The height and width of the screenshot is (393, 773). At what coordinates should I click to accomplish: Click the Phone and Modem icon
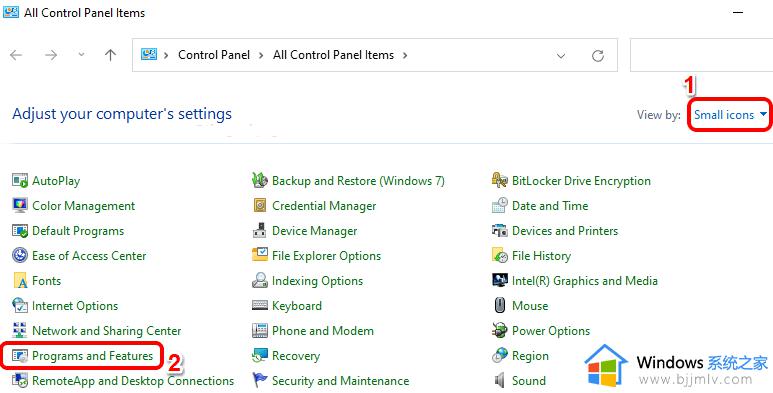pos(260,330)
